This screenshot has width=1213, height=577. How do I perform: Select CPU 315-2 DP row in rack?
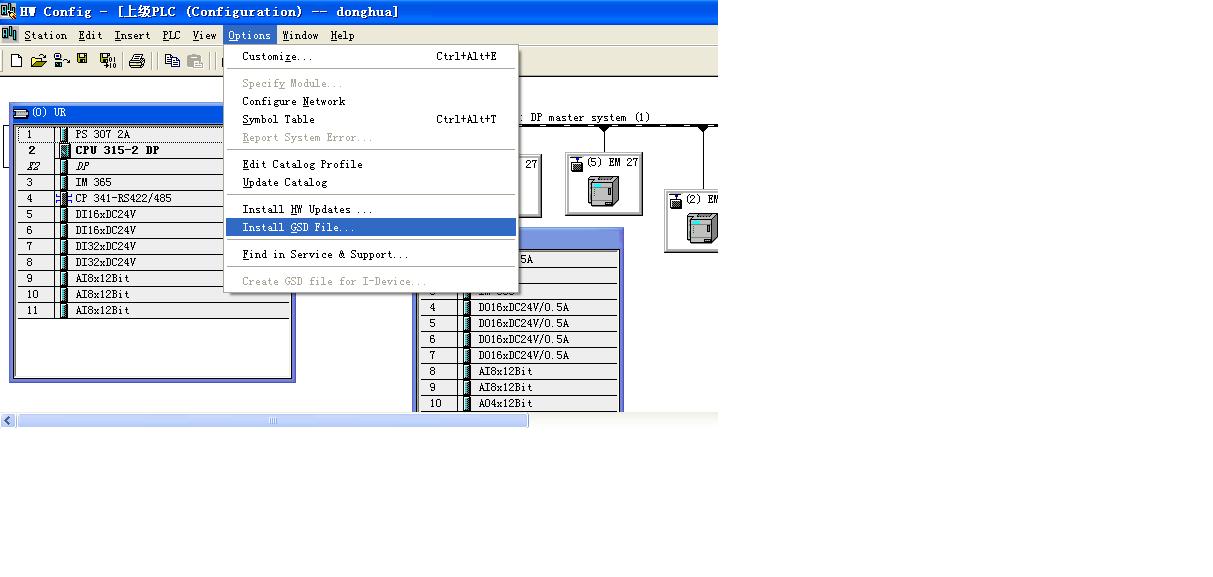click(120, 150)
